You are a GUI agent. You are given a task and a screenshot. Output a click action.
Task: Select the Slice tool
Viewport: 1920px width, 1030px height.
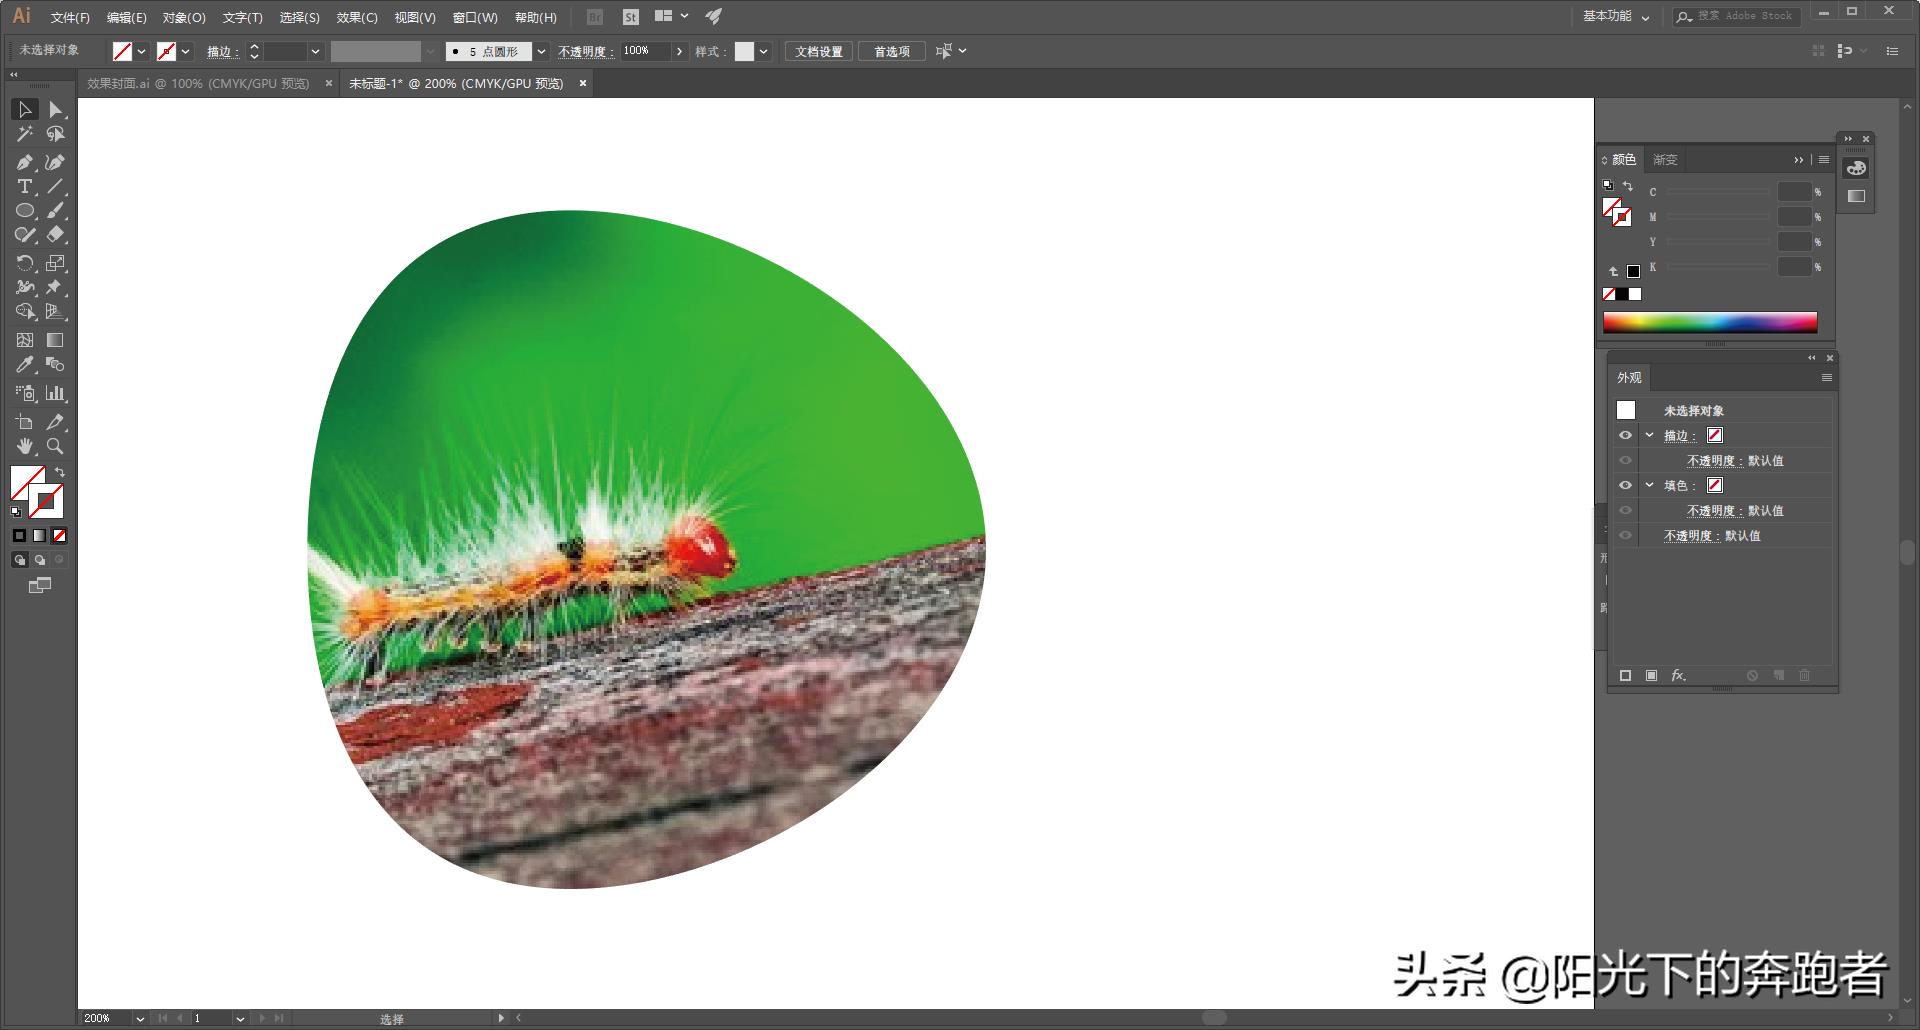click(56, 423)
